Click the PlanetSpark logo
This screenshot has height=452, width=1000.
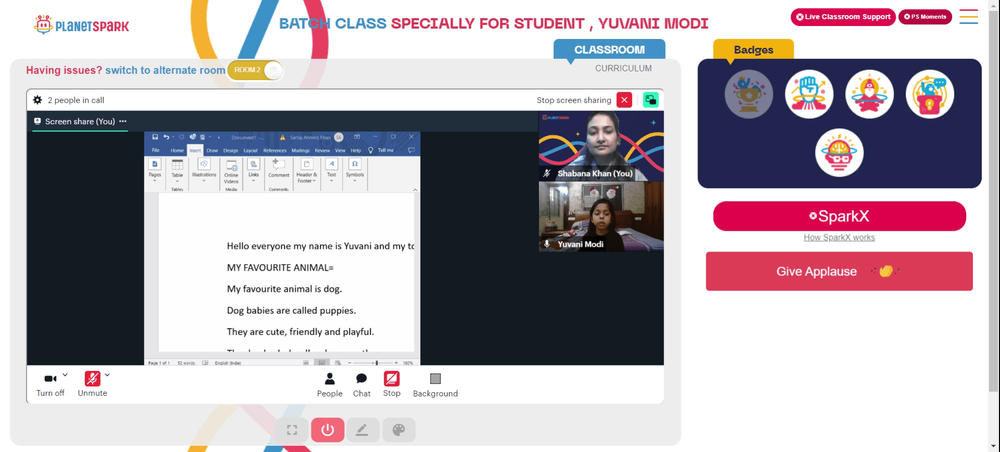(82, 26)
